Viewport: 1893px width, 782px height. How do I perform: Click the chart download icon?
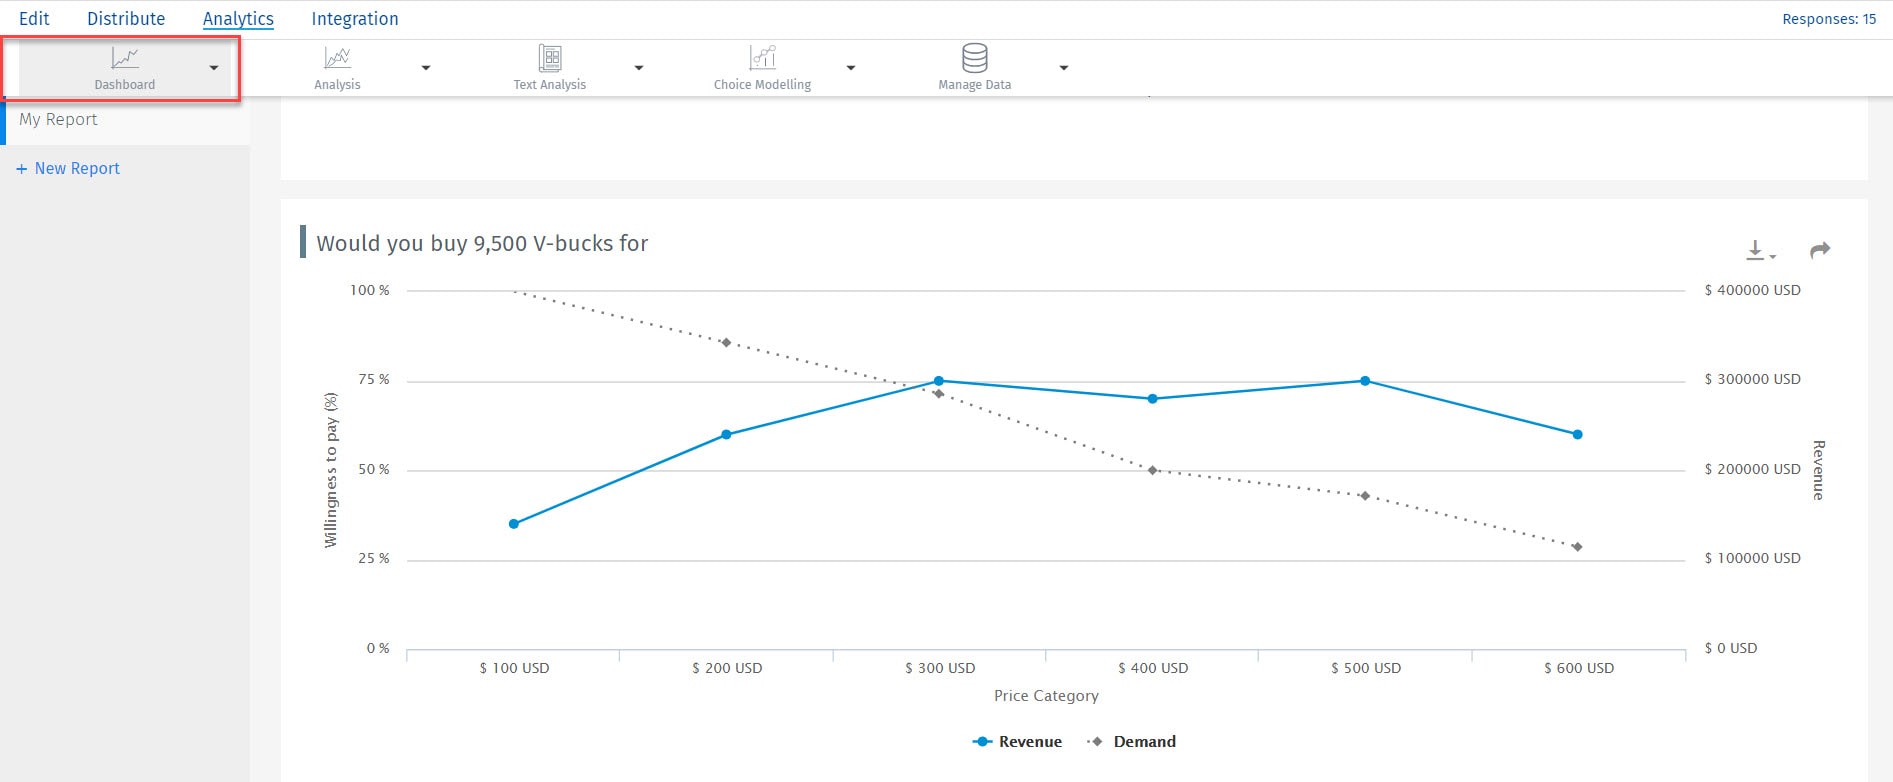(1757, 250)
